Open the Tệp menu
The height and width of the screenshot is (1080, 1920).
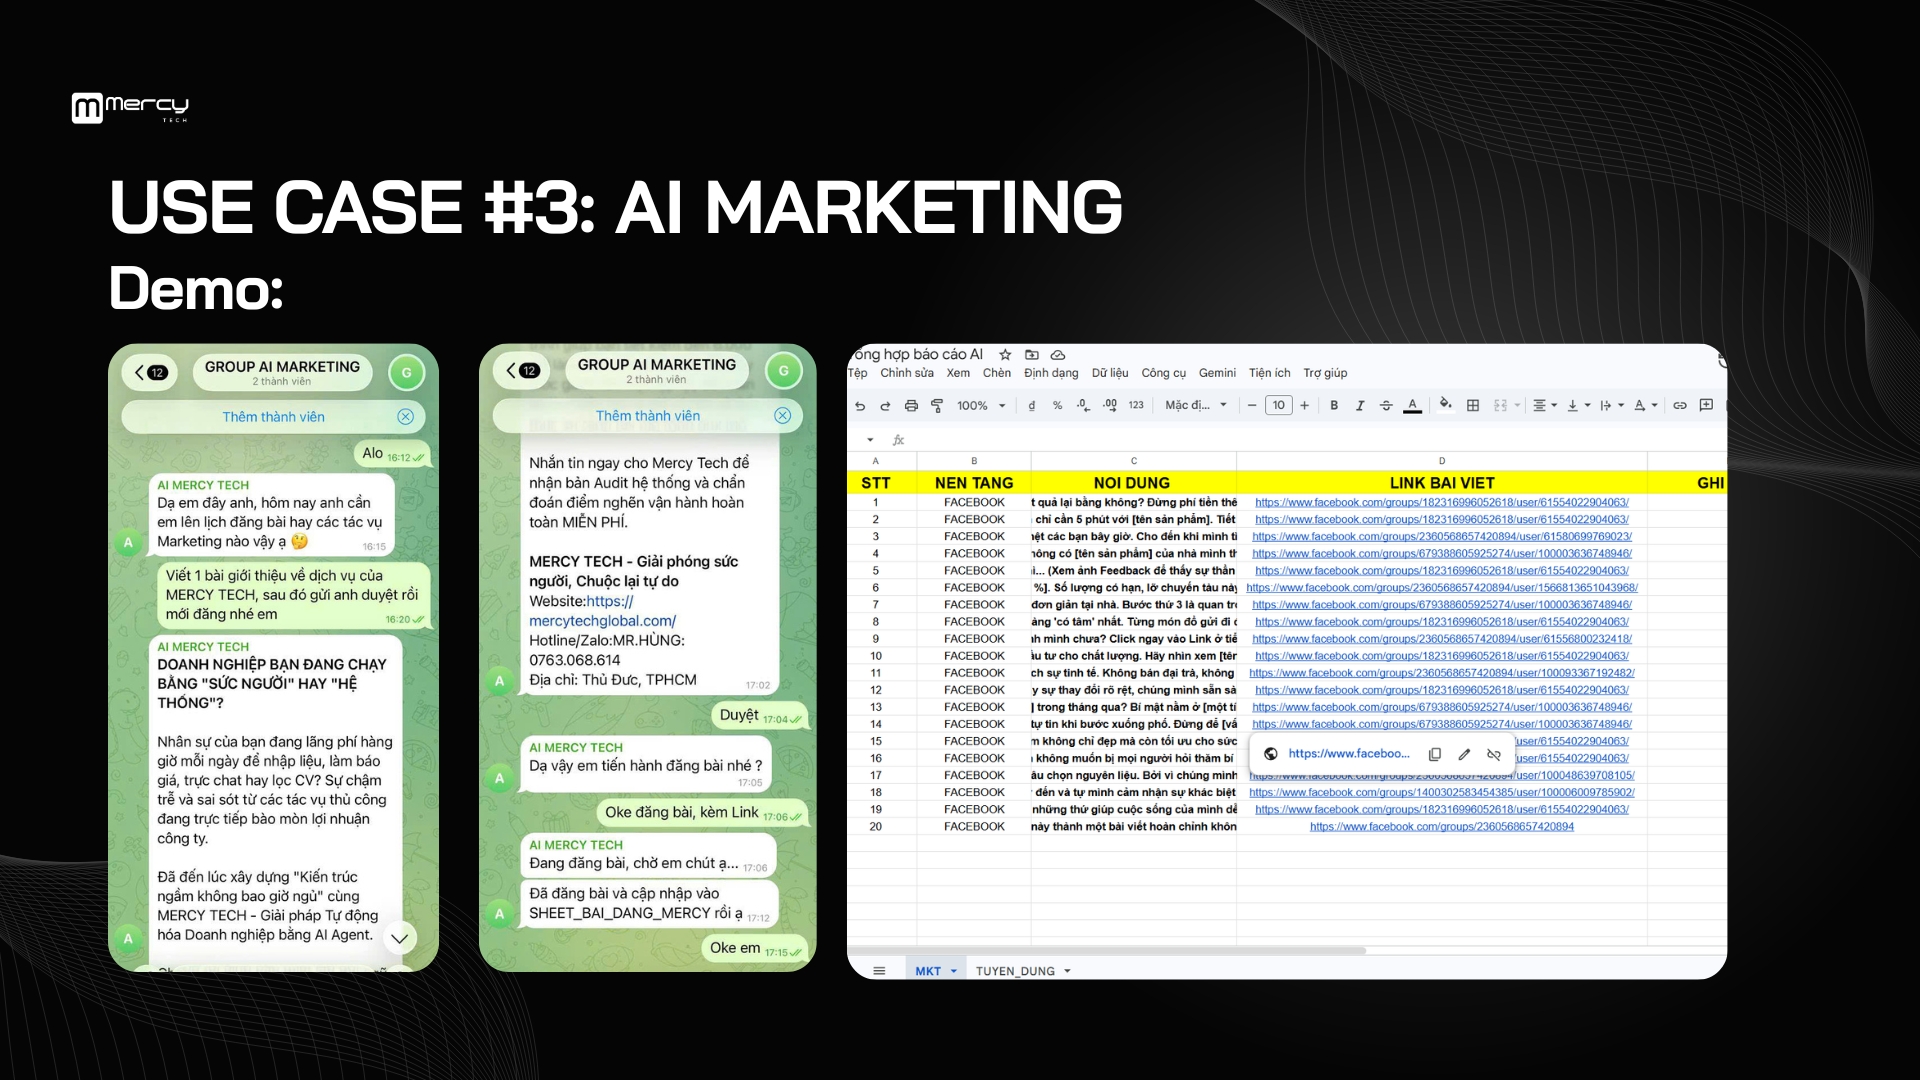tap(858, 373)
